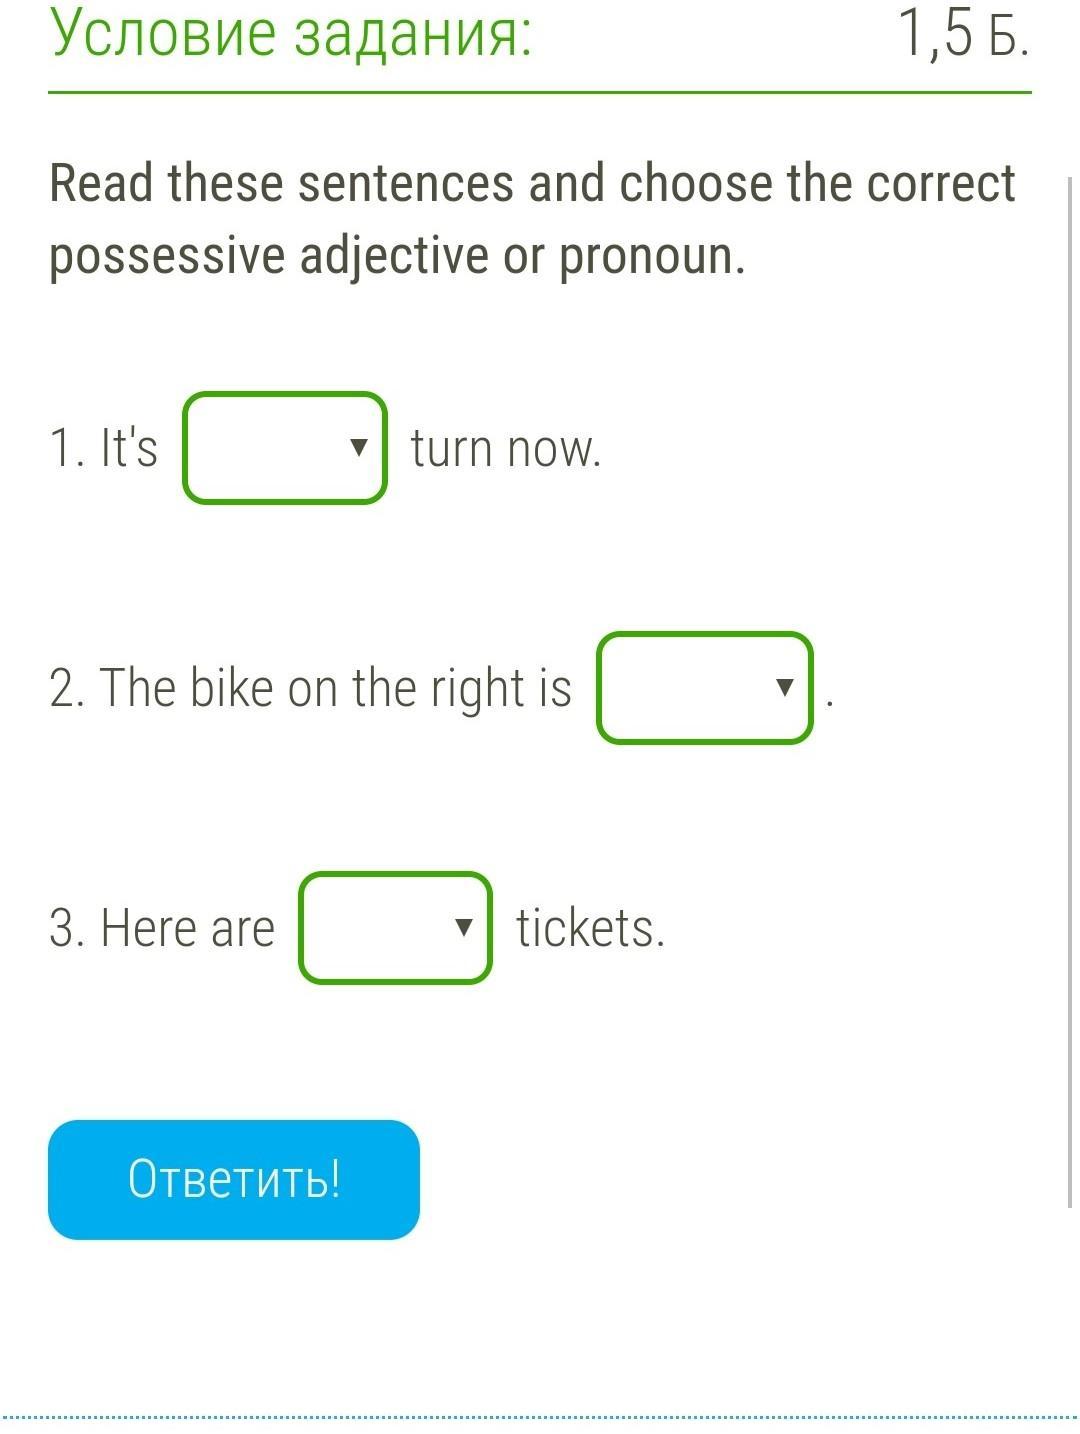
Task: Click the text '3. Here are'
Action: pyautogui.click(x=162, y=928)
